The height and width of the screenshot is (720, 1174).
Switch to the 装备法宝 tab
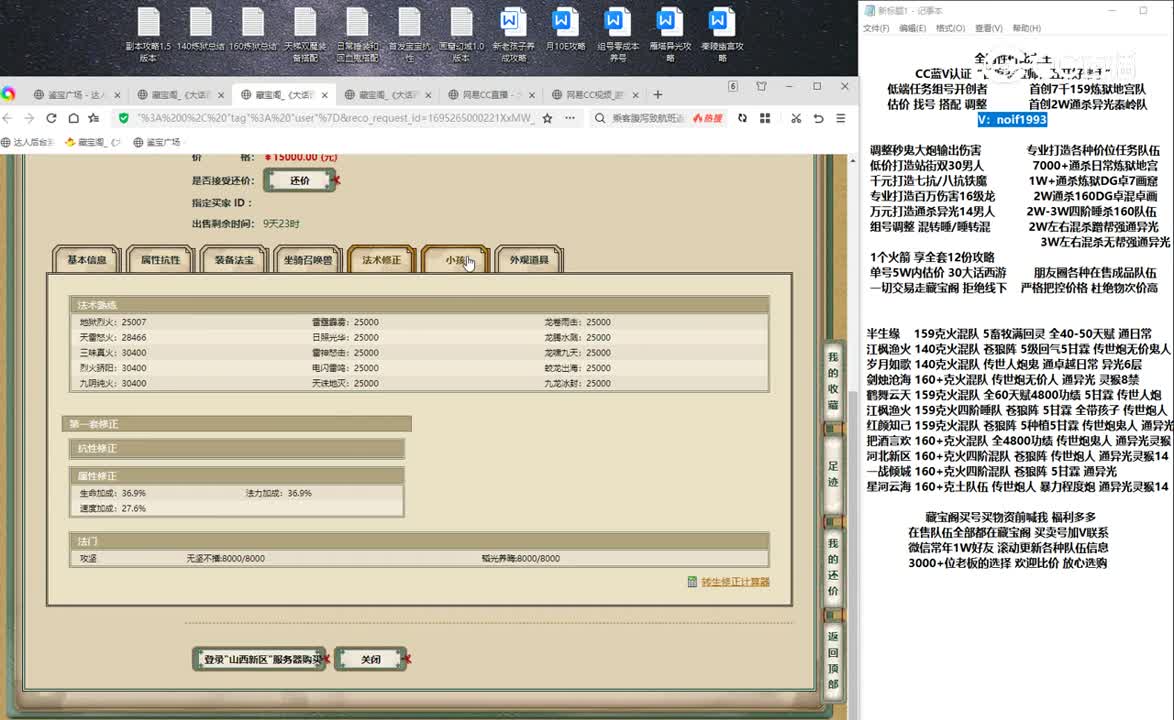[234, 260]
